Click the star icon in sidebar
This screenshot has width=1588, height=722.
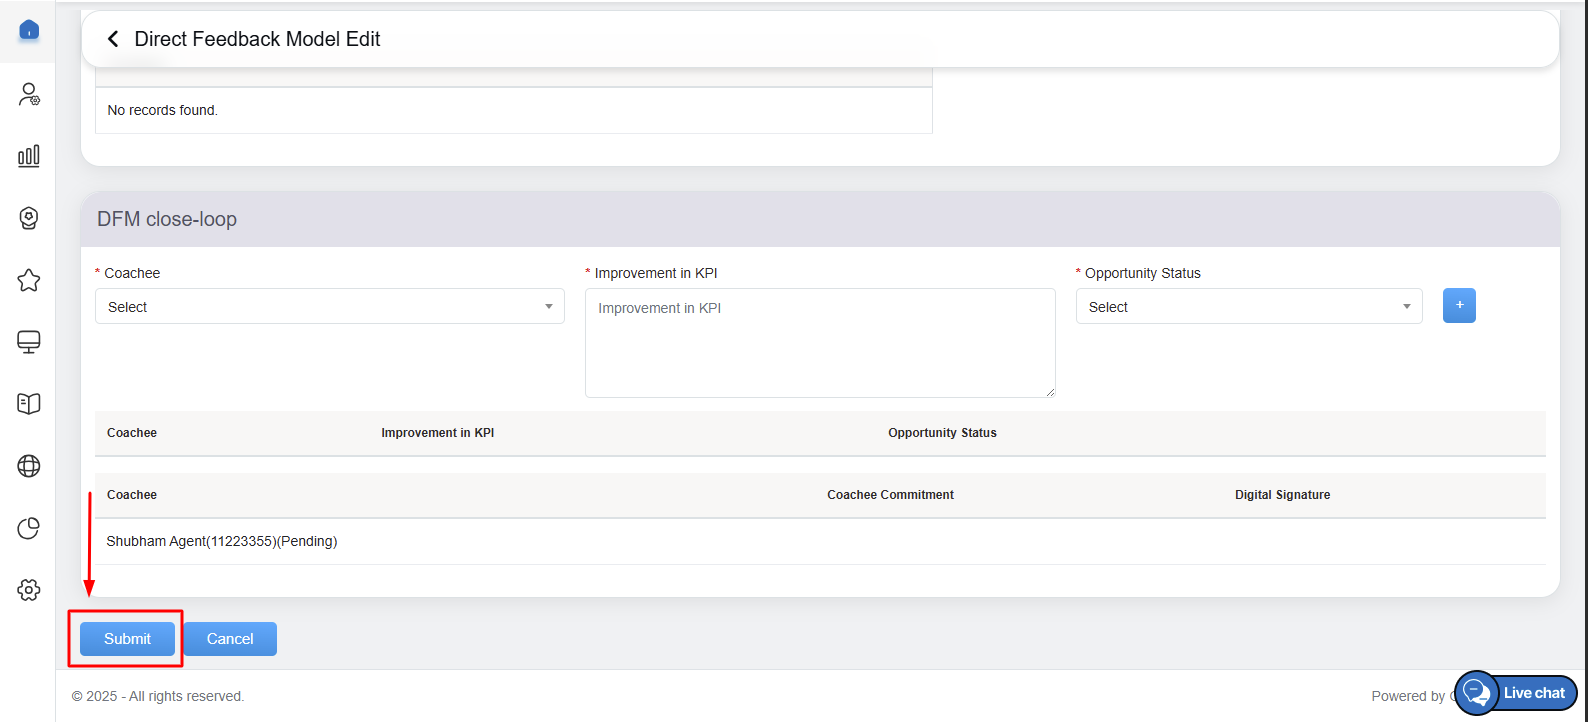(x=29, y=280)
